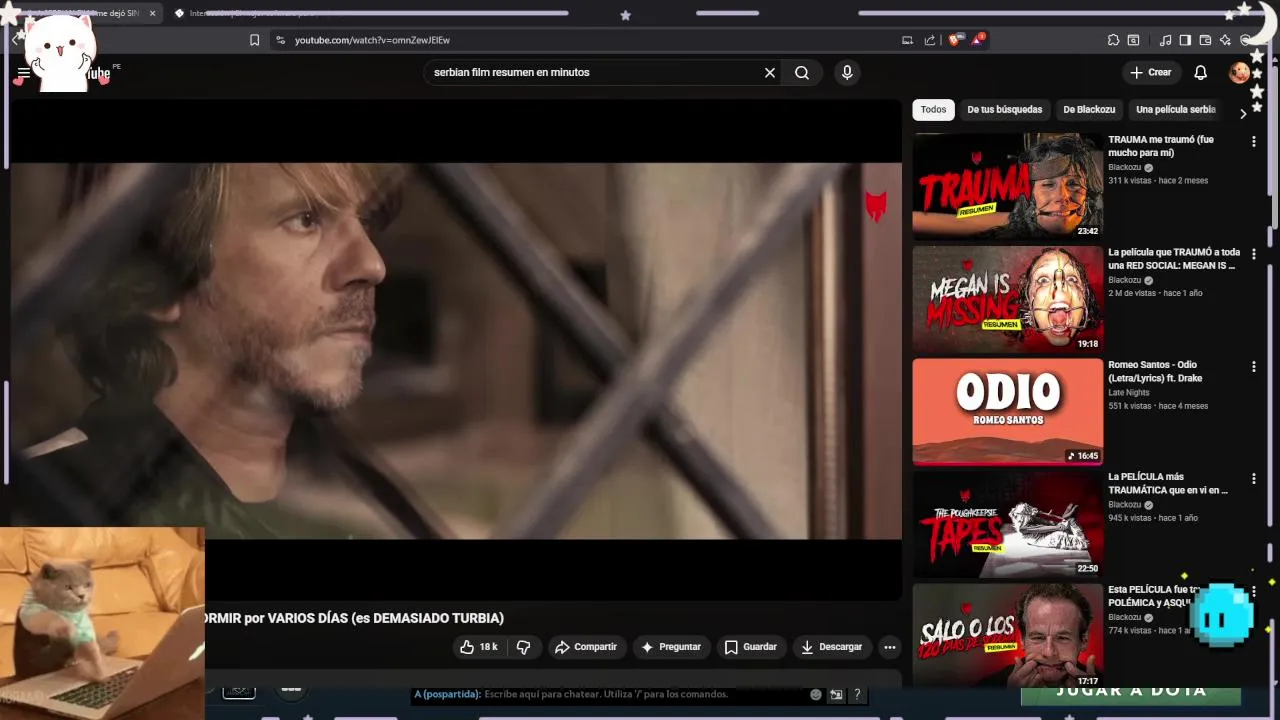Select the Una película serbia chip
The height and width of the screenshot is (720, 1280).
pos(1176,110)
